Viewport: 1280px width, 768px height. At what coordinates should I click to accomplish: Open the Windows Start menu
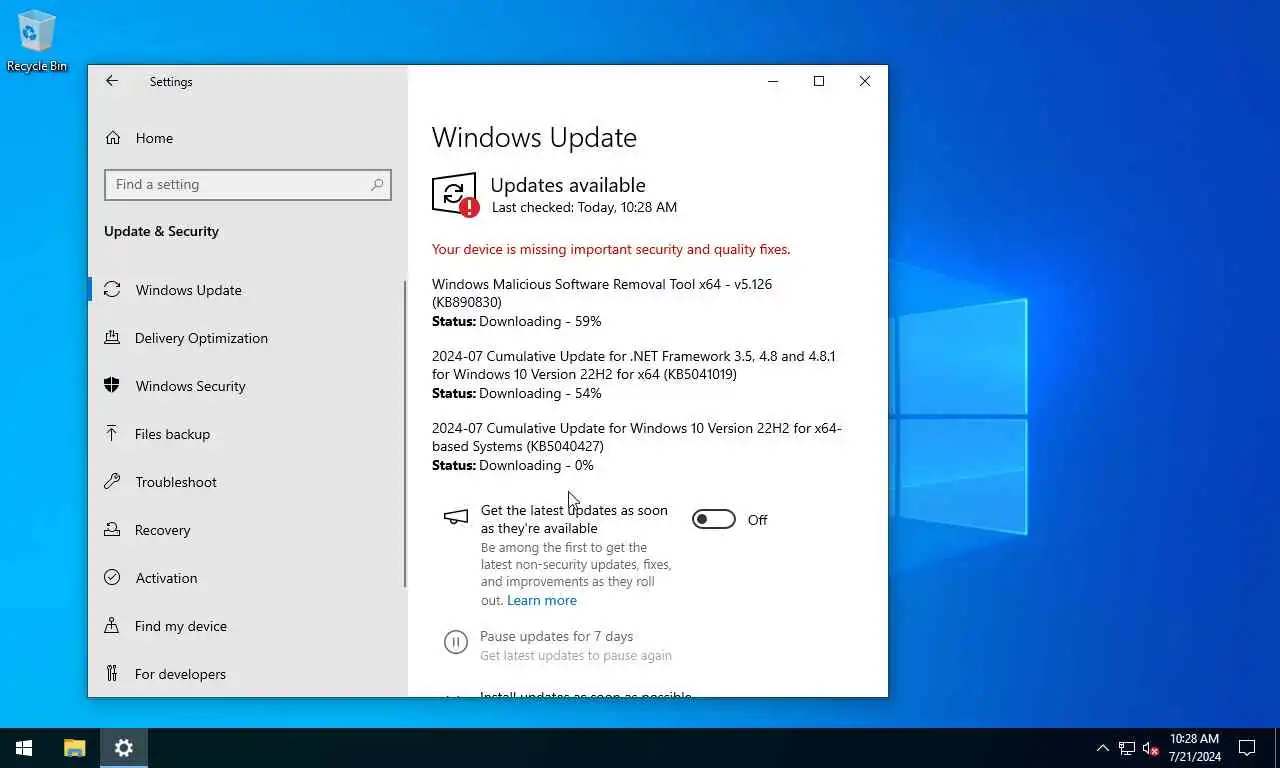(24, 748)
